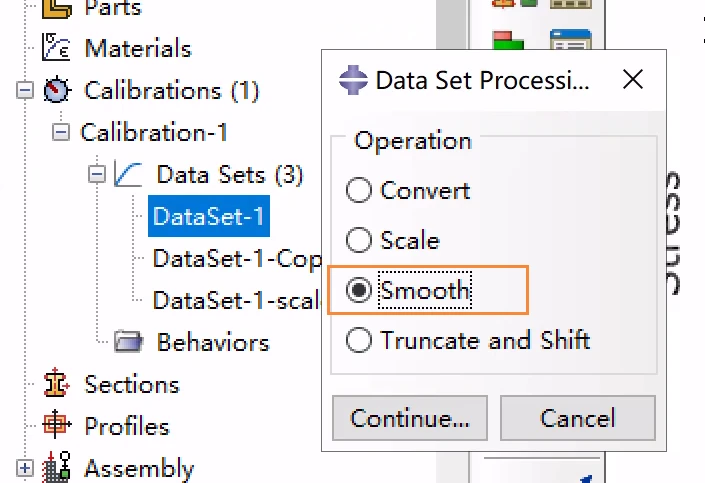Click the Parts icon at the tree top
Viewport: 705px width, 483px height.
click(x=57, y=9)
